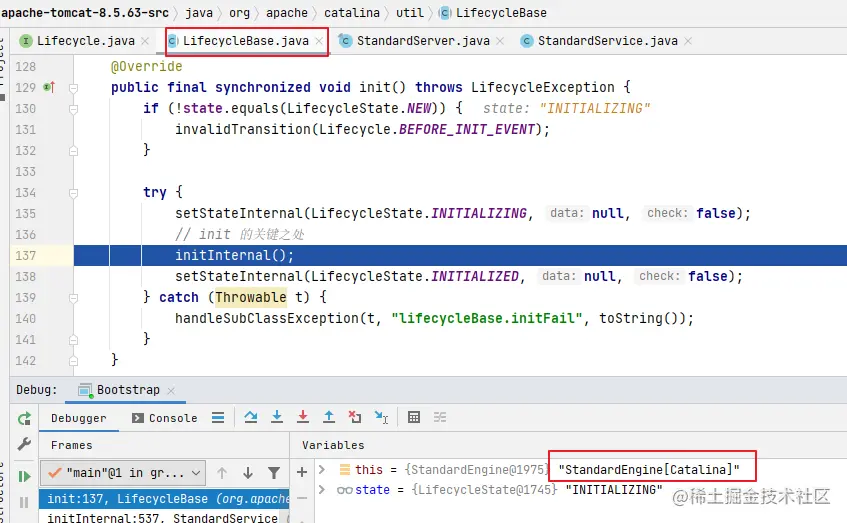Select the initInternal:537, StandardService stack frame
Screen dimensions: 847x523
164,517
